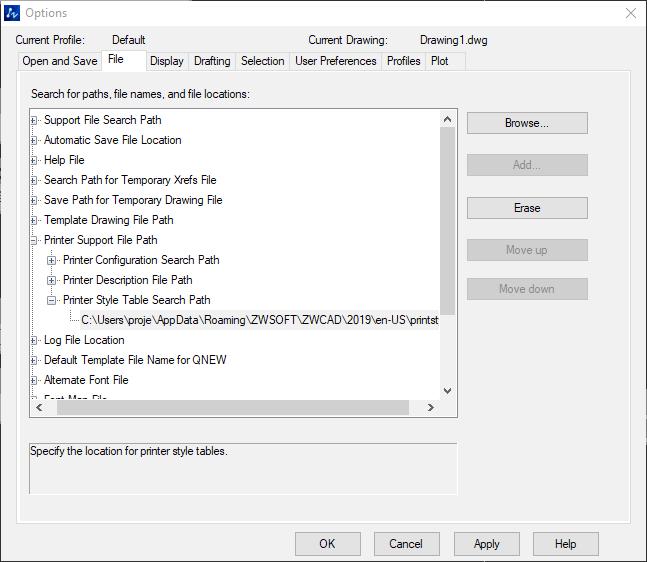Click the Drawing1.dwg current drawing name
The width and height of the screenshot is (647, 562).
pos(453,40)
